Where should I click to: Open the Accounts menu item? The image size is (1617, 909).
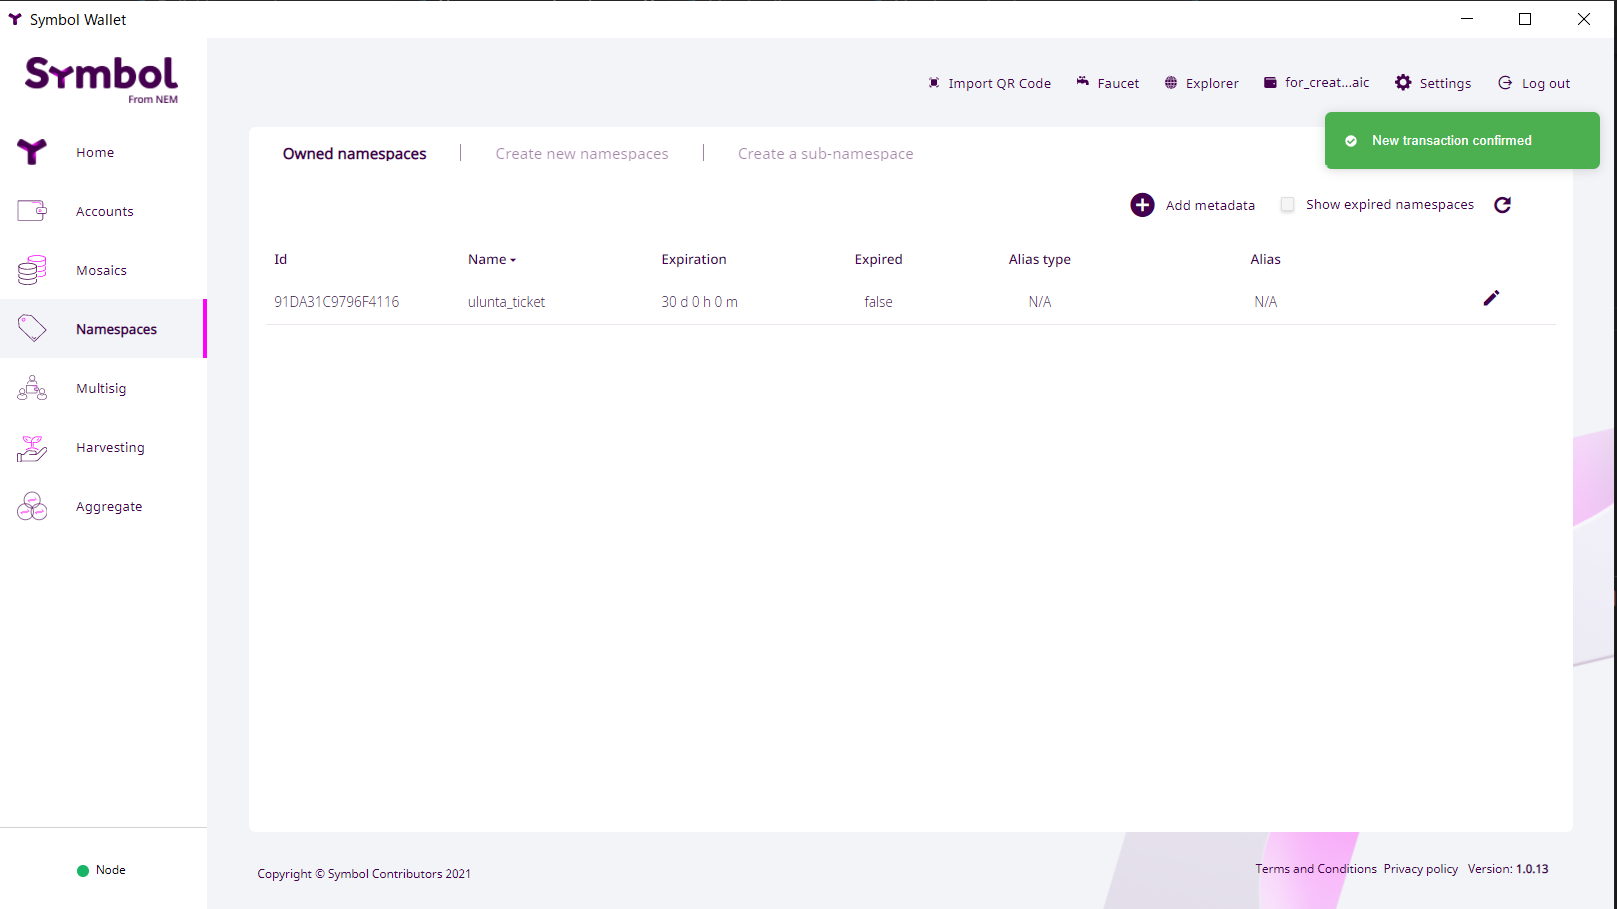point(105,211)
